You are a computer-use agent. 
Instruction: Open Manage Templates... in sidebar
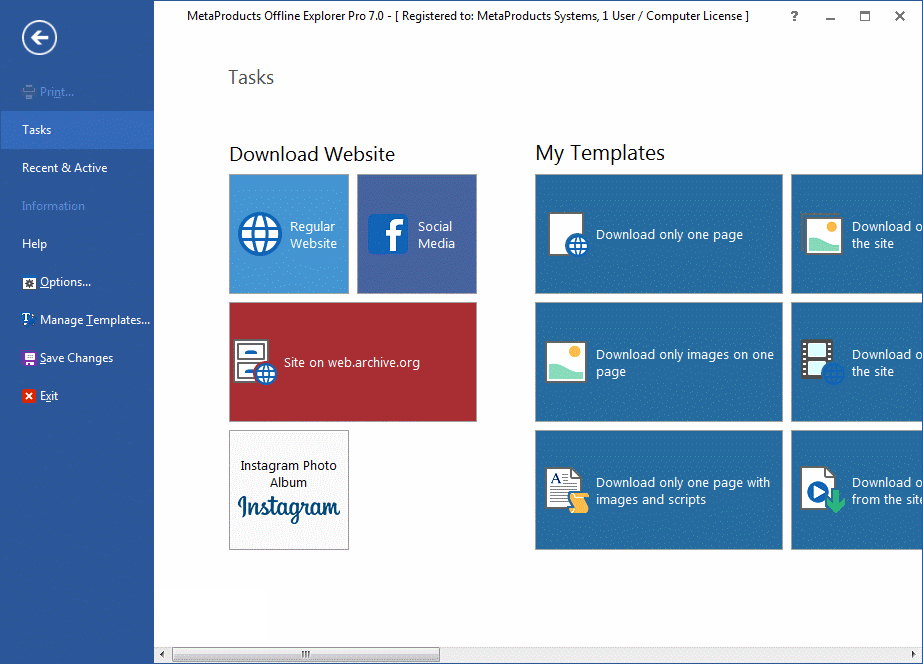(x=94, y=320)
